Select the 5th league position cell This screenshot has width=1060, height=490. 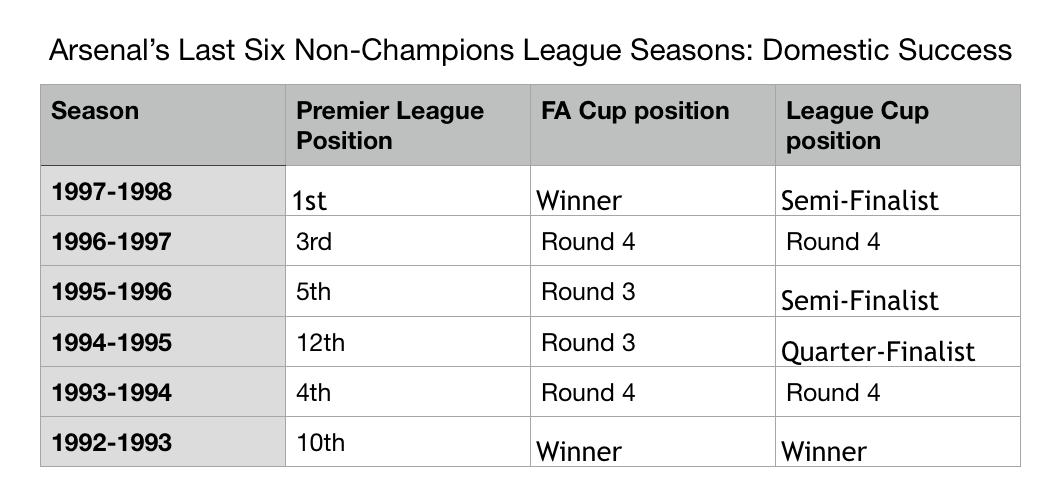tap(408, 291)
